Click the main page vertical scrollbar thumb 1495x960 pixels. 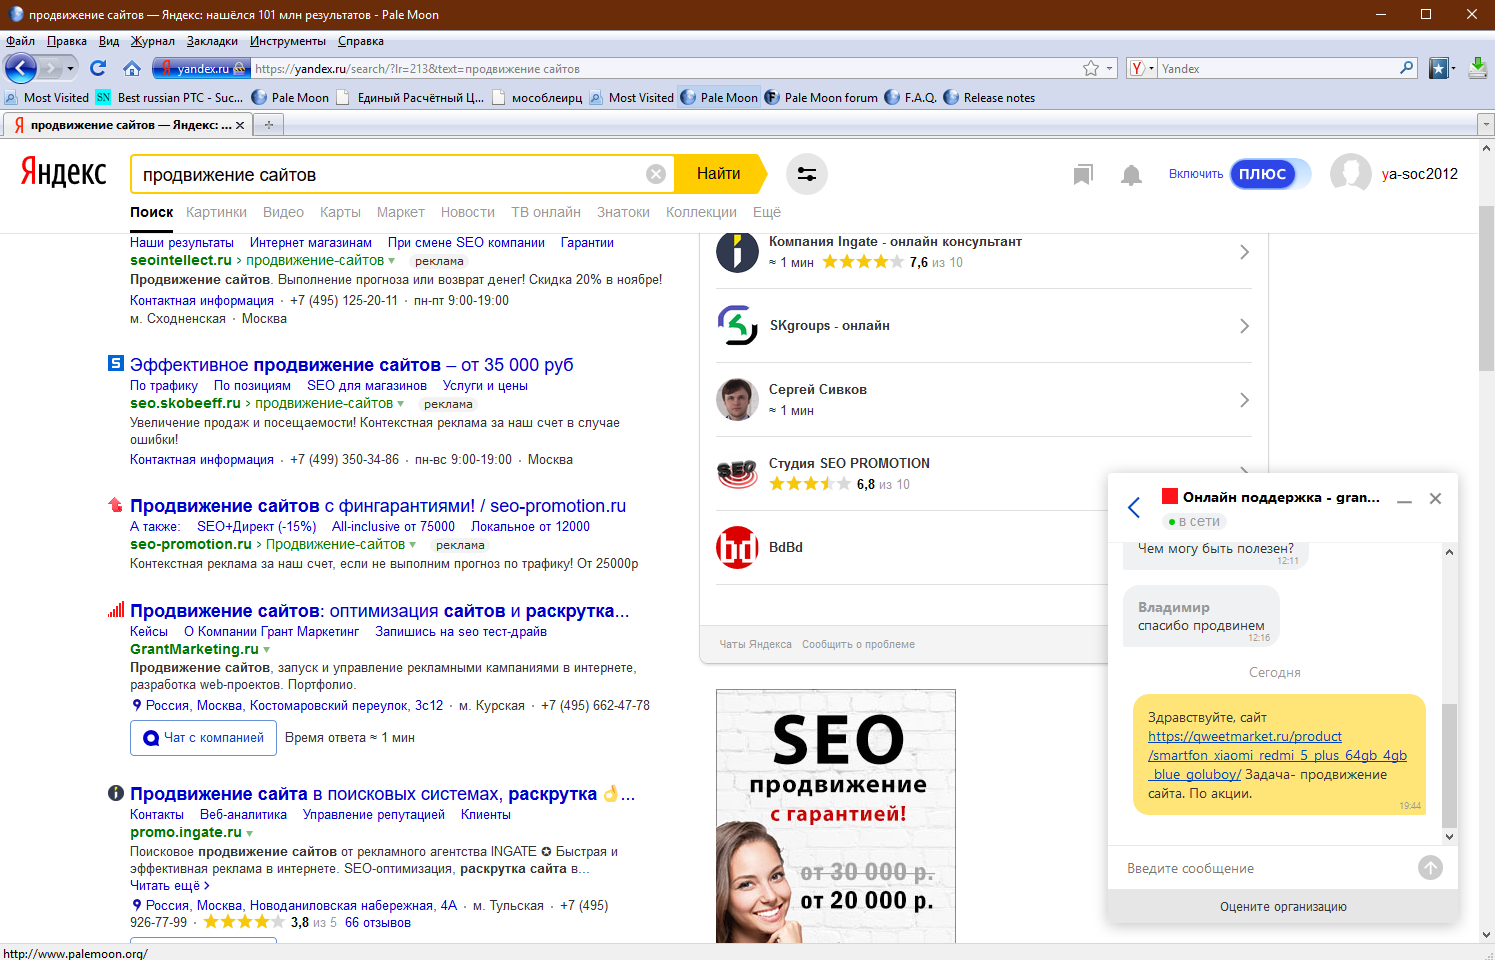(1486, 288)
